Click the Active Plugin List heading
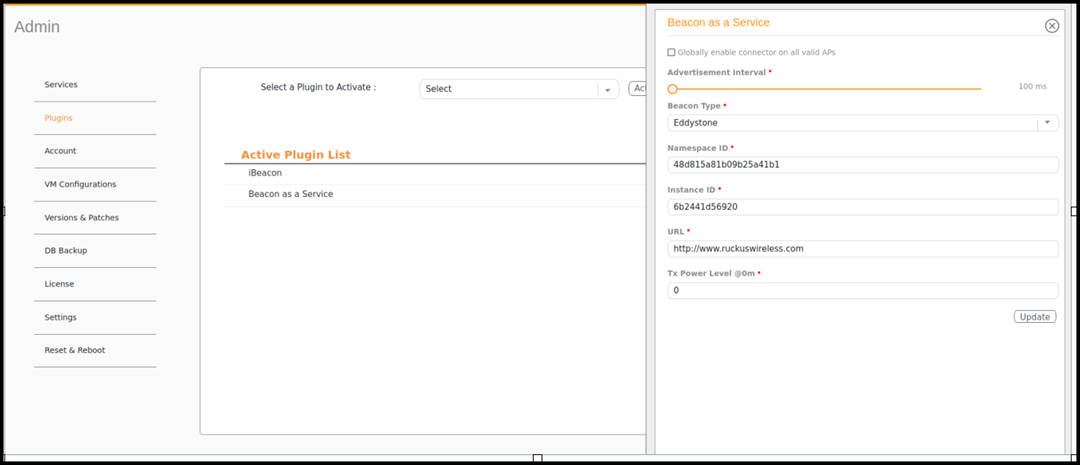This screenshot has width=1080, height=465. 295,155
